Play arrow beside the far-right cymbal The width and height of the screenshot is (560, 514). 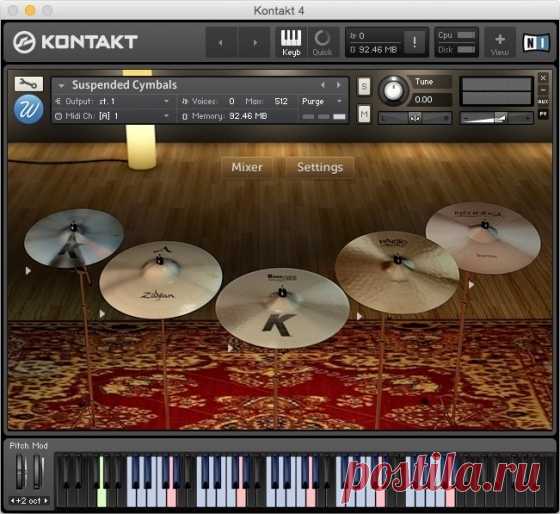[x=471, y=285]
